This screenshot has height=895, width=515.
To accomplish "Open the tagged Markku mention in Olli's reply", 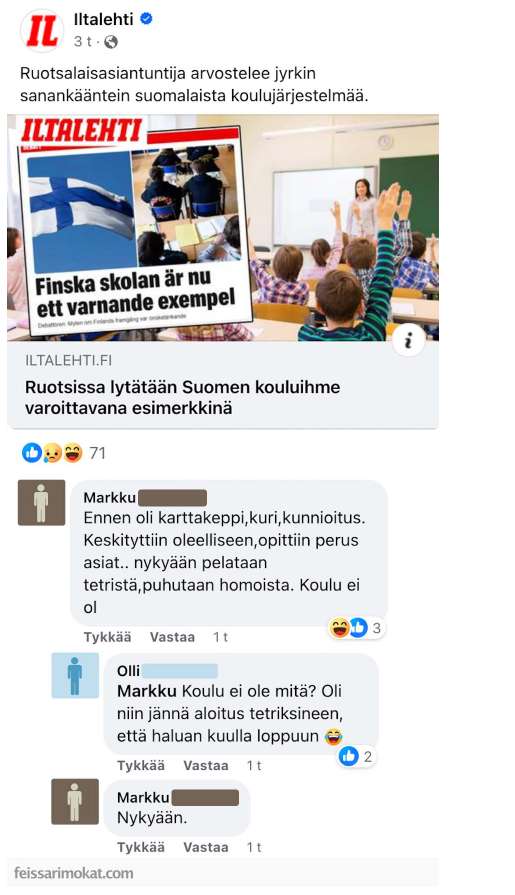I will tap(147, 691).
